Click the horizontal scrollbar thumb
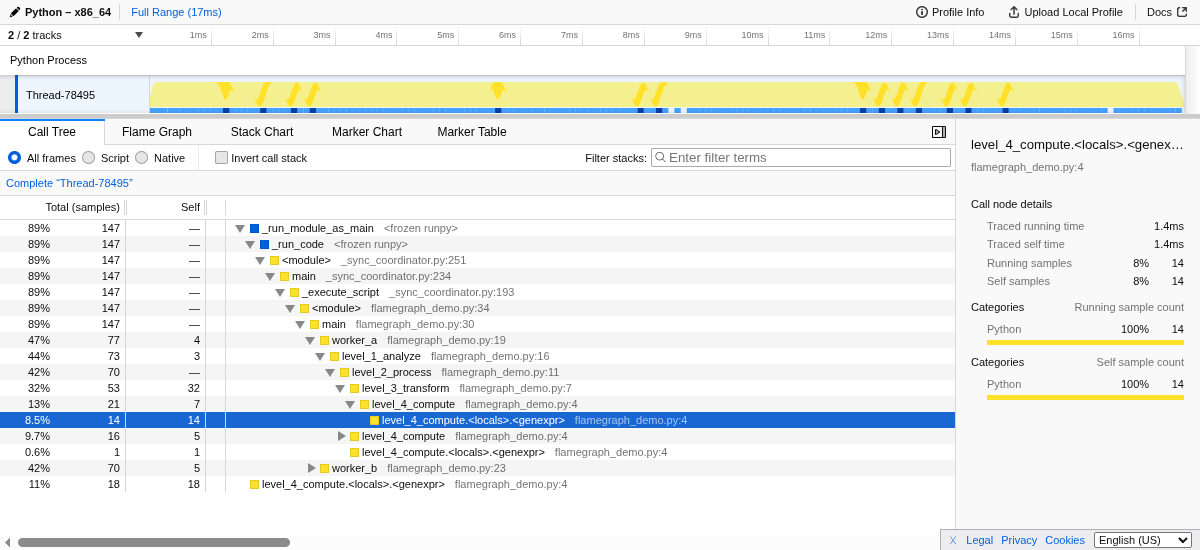Screen dimensions: 1200x550 [153, 542]
